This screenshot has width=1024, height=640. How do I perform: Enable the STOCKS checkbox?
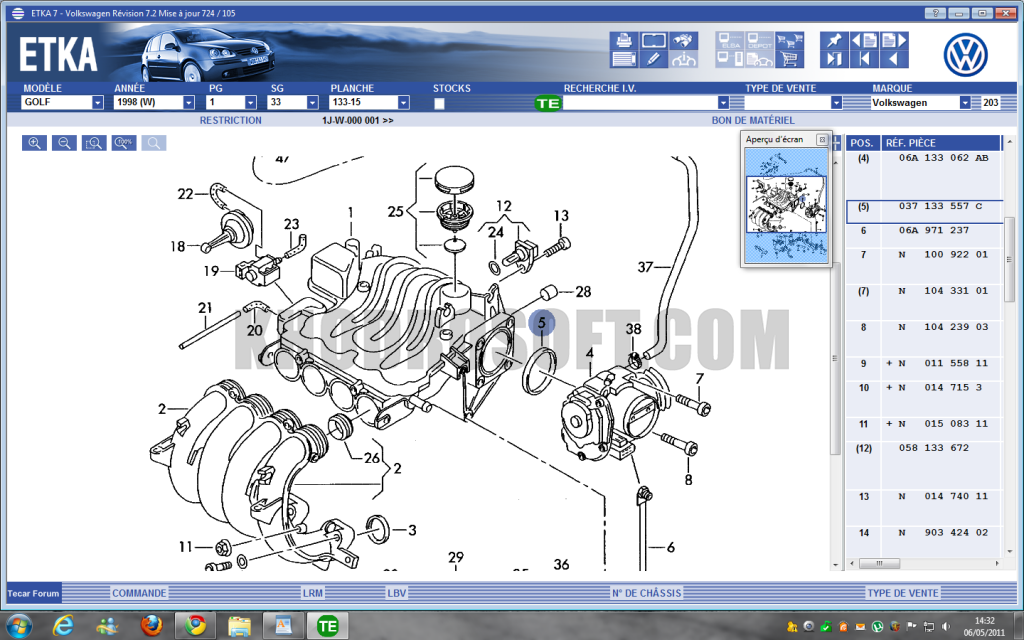pos(438,103)
